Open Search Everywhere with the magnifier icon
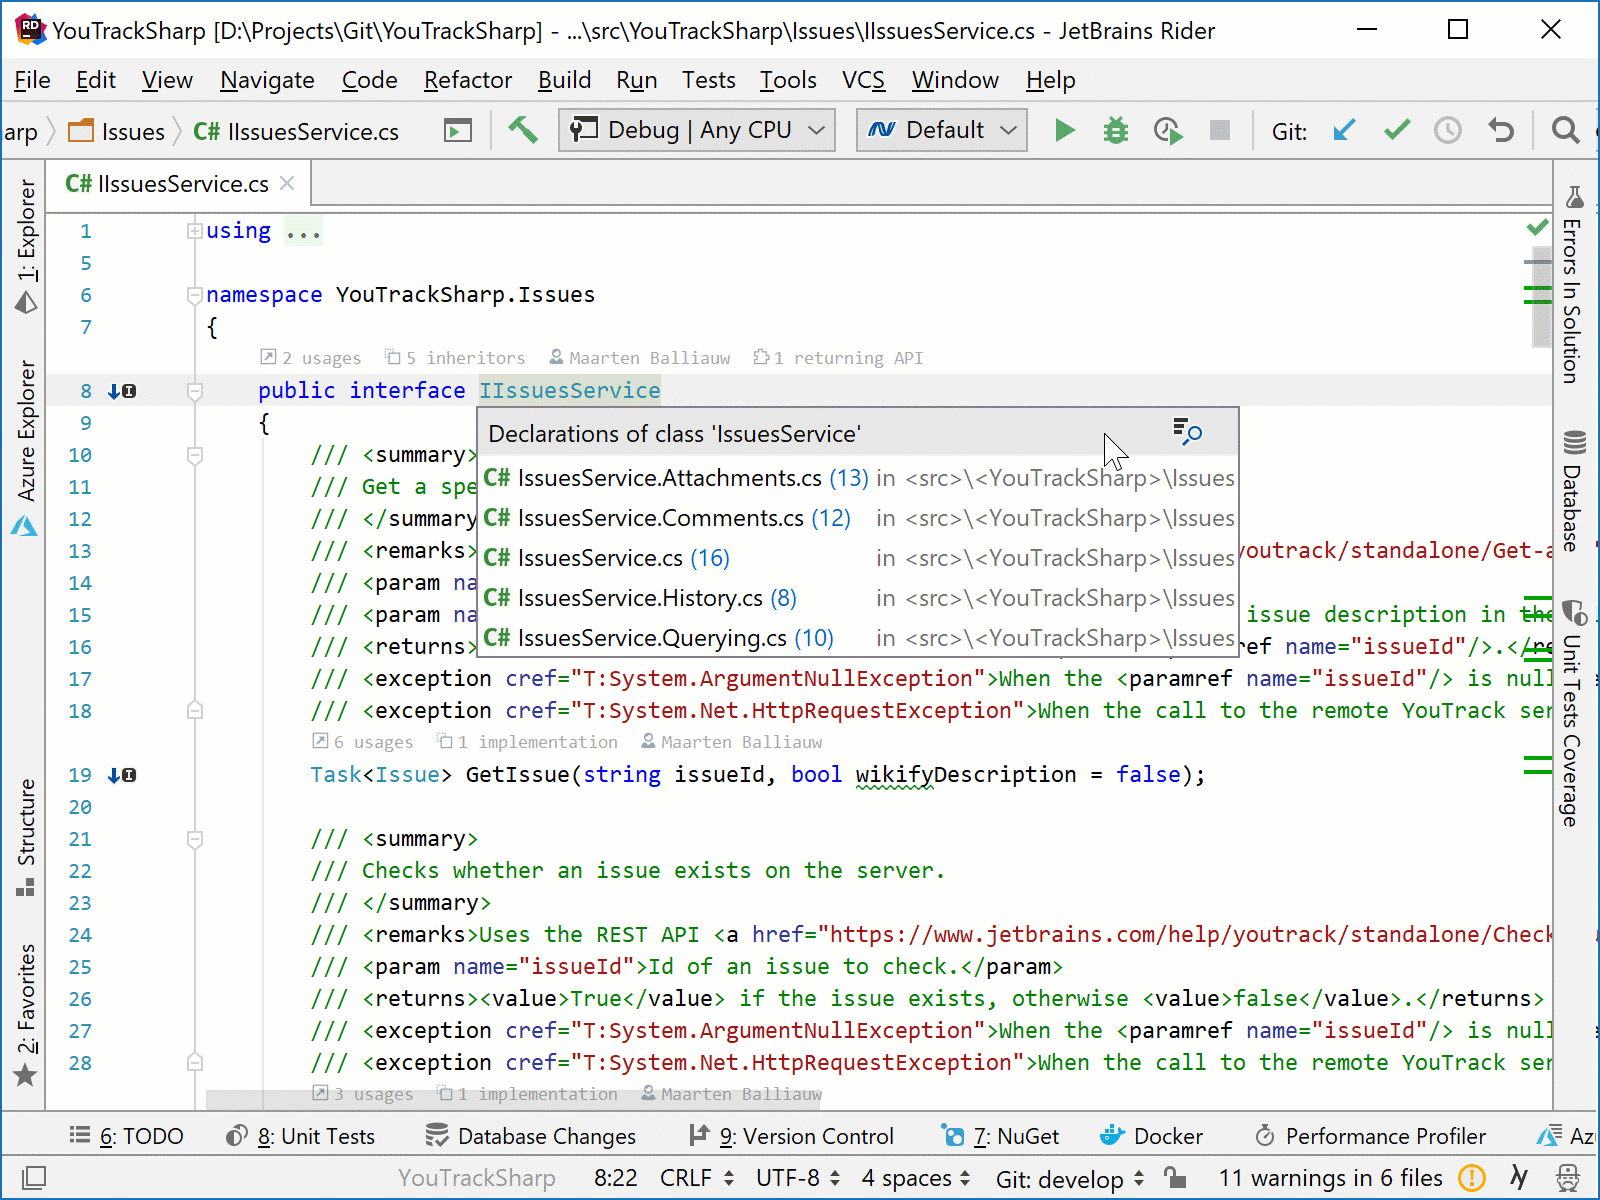 [x=1566, y=130]
